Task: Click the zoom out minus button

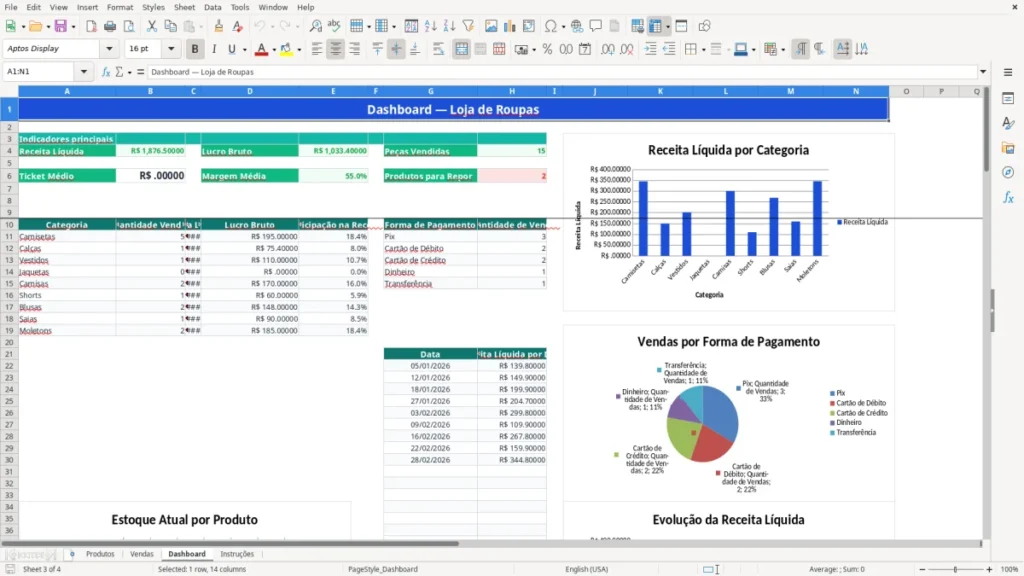Action: click(922, 569)
